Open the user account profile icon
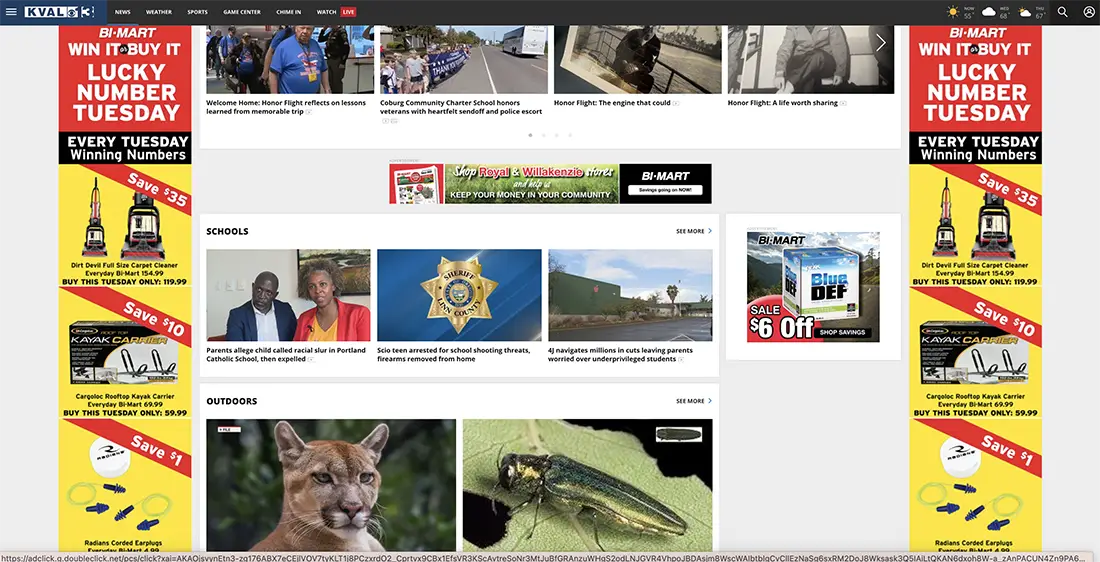The width and height of the screenshot is (1100, 562). (x=1089, y=12)
